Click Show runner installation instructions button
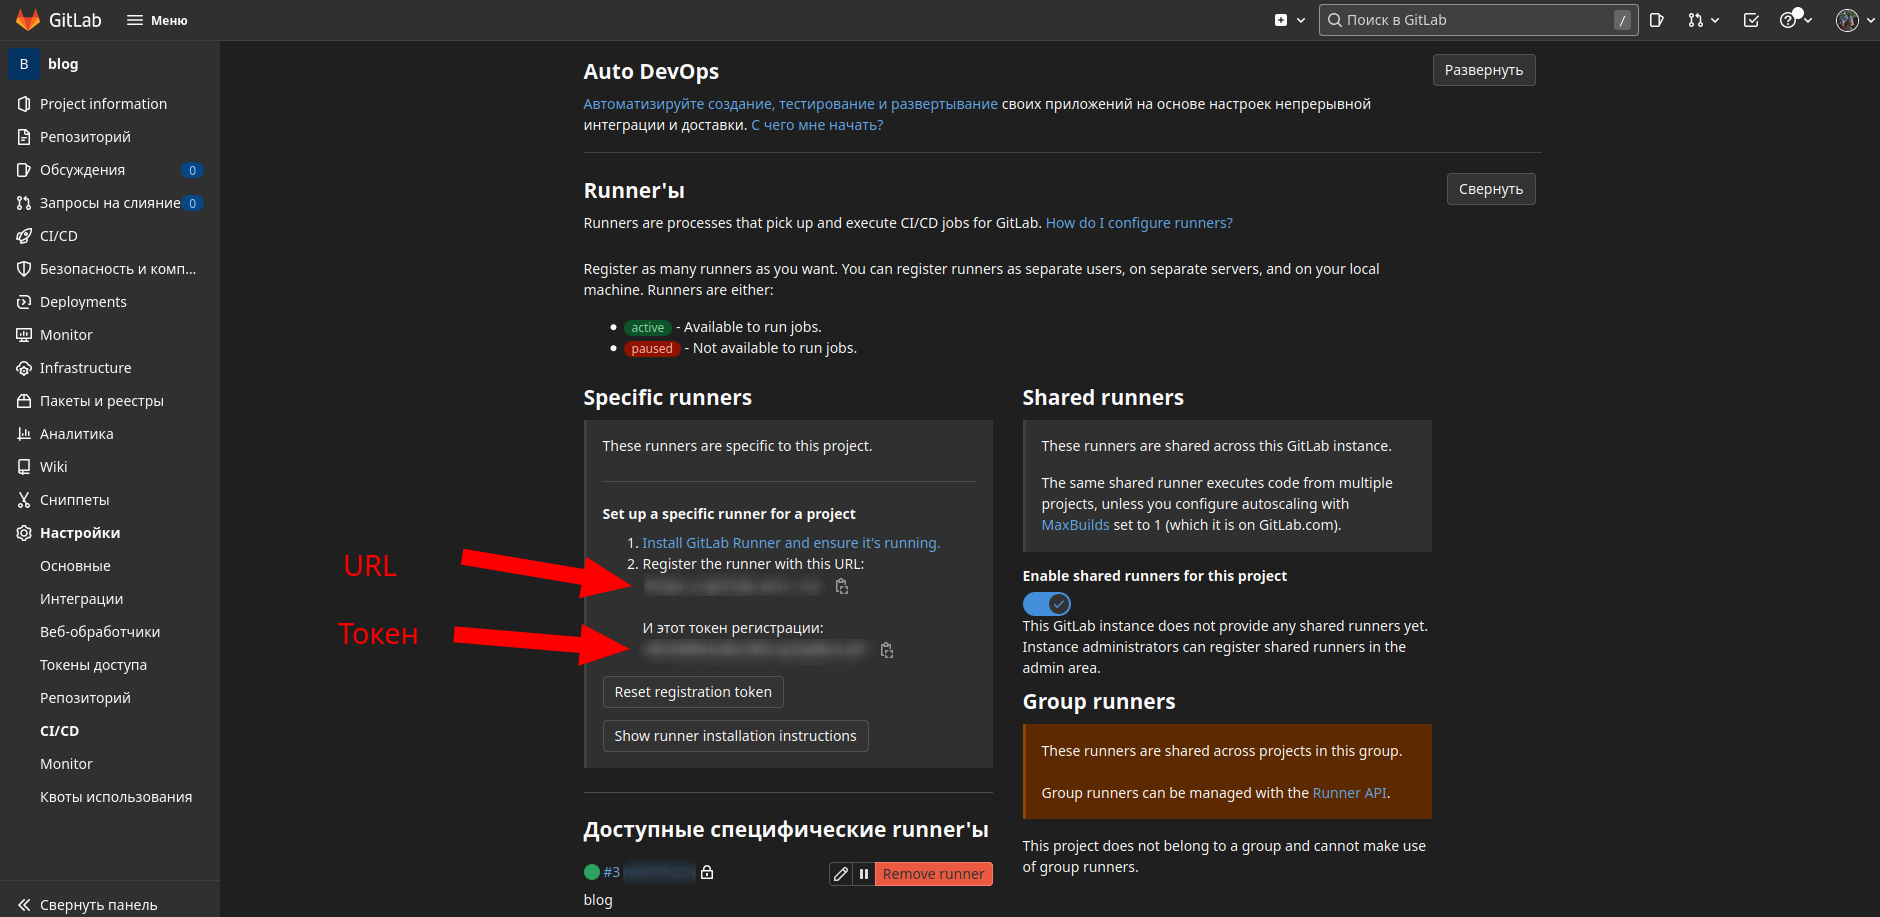 (x=735, y=736)
